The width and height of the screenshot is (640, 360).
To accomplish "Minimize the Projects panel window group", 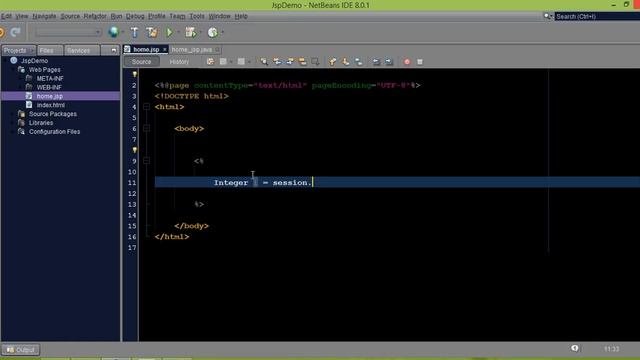I will click(x=113, y=50).
